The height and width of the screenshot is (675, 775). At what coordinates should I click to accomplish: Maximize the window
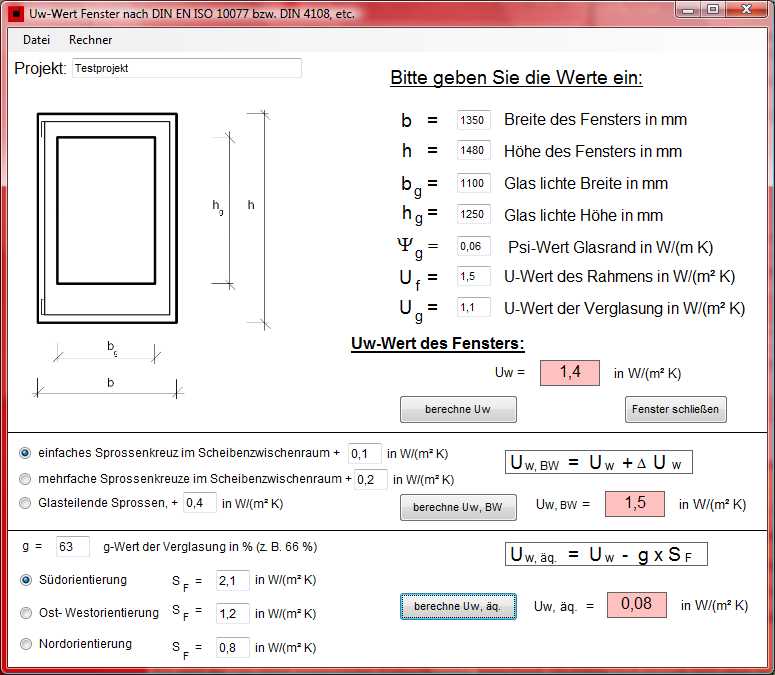(713, 9)
